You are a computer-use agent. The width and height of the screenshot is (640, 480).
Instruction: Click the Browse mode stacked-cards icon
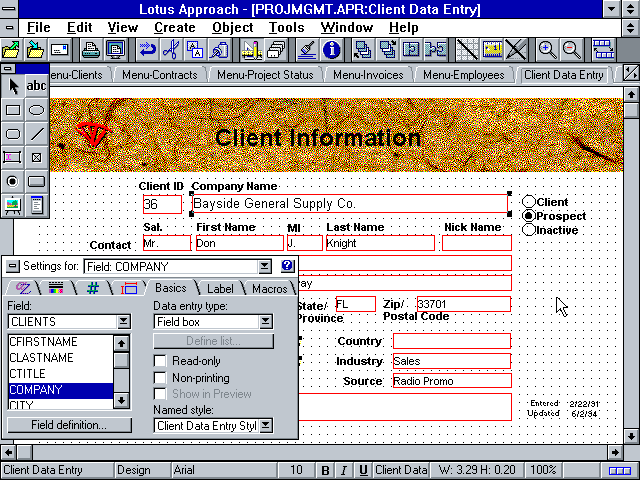tap(276, 50)
